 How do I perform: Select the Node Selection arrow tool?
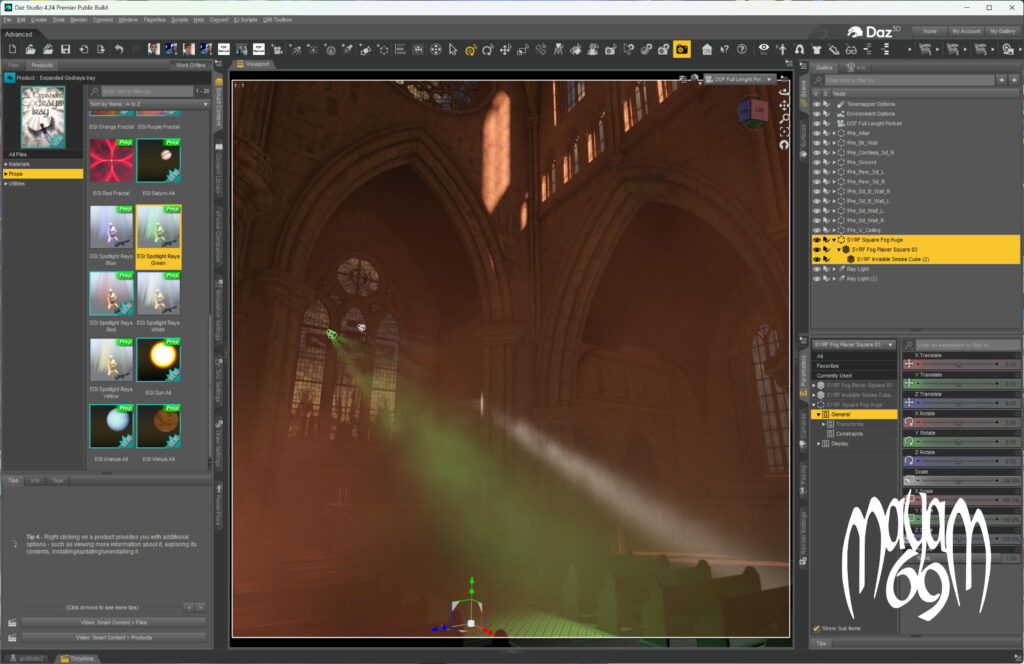(x=453, y=50)
